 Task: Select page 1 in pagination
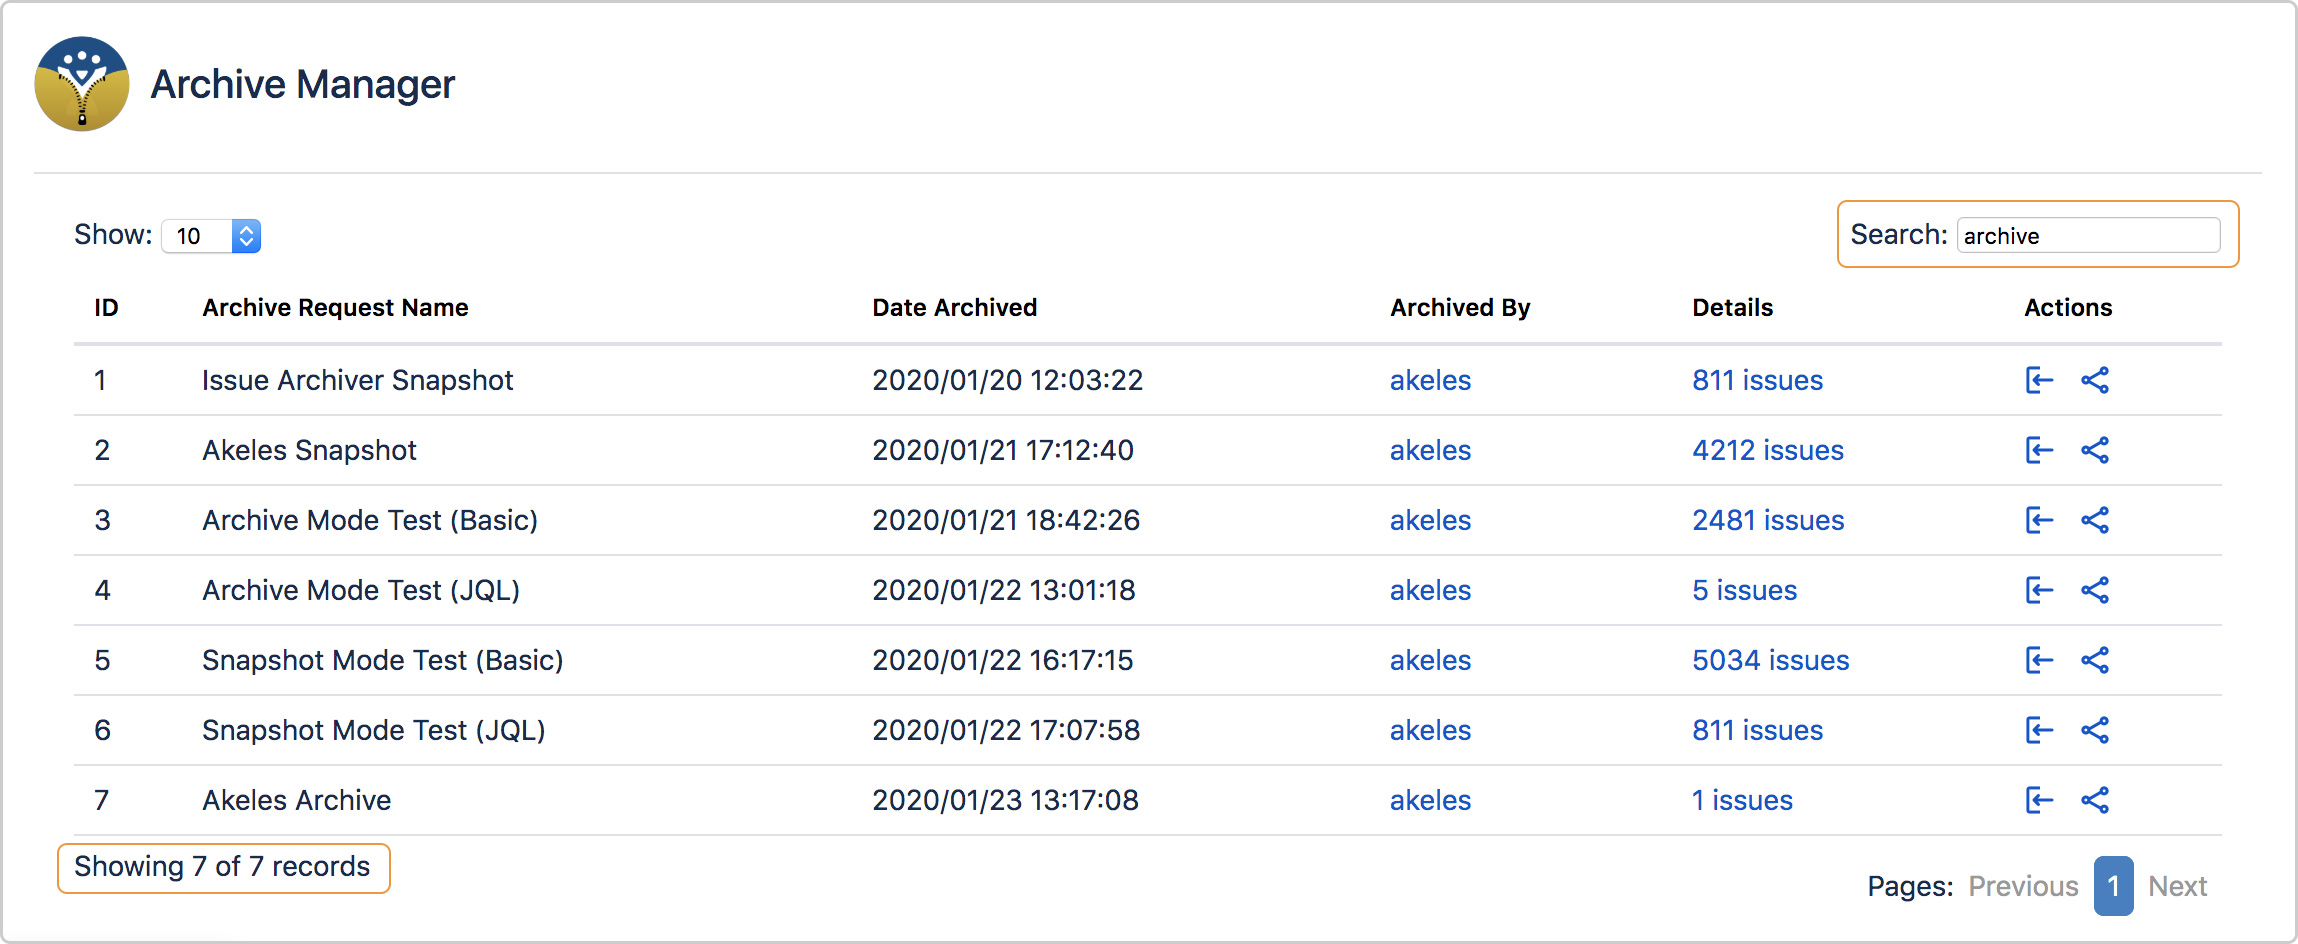(2113, 886)
